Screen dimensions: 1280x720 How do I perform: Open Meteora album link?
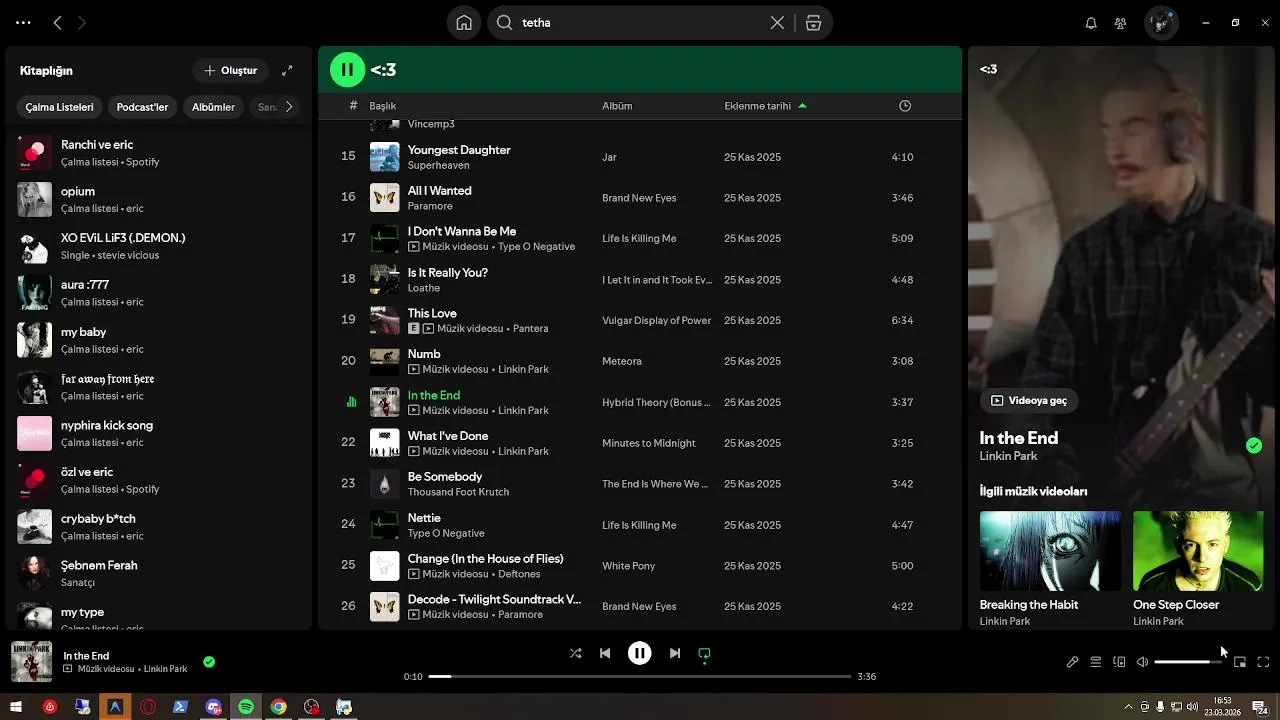(x=622, y=361)
